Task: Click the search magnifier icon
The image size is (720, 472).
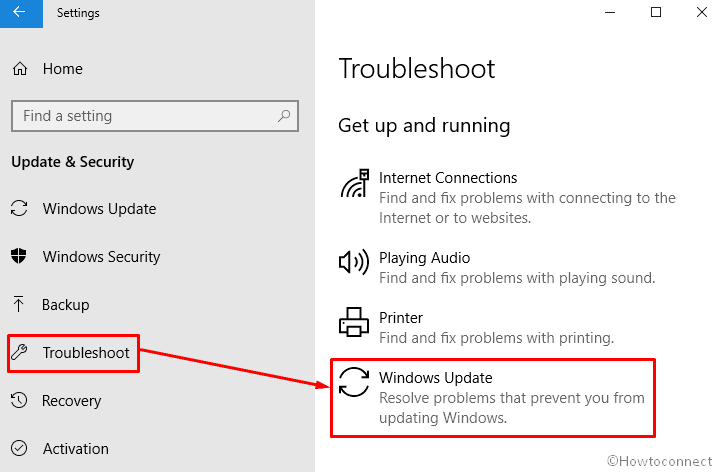Action: pyautogui.click(x=284, y=116)
